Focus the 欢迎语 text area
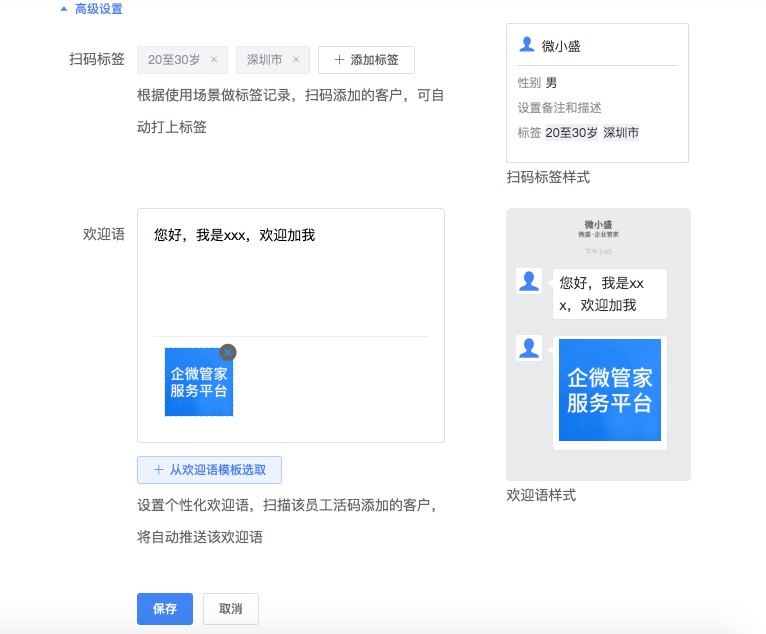 [291, 273]
